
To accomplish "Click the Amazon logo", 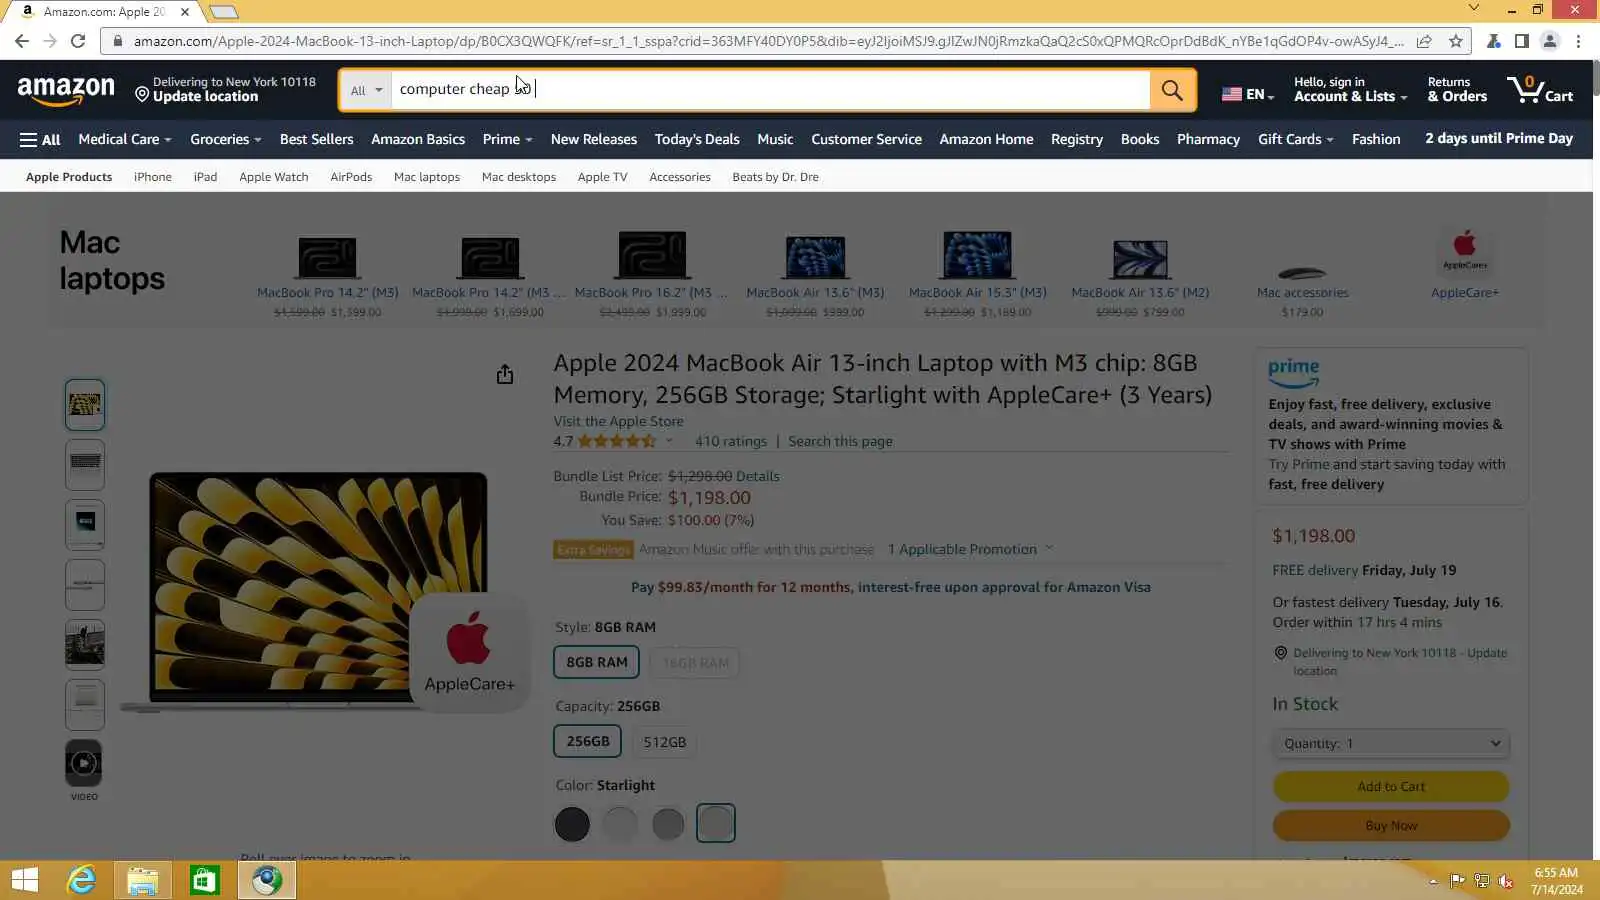I will click(66, 91).
